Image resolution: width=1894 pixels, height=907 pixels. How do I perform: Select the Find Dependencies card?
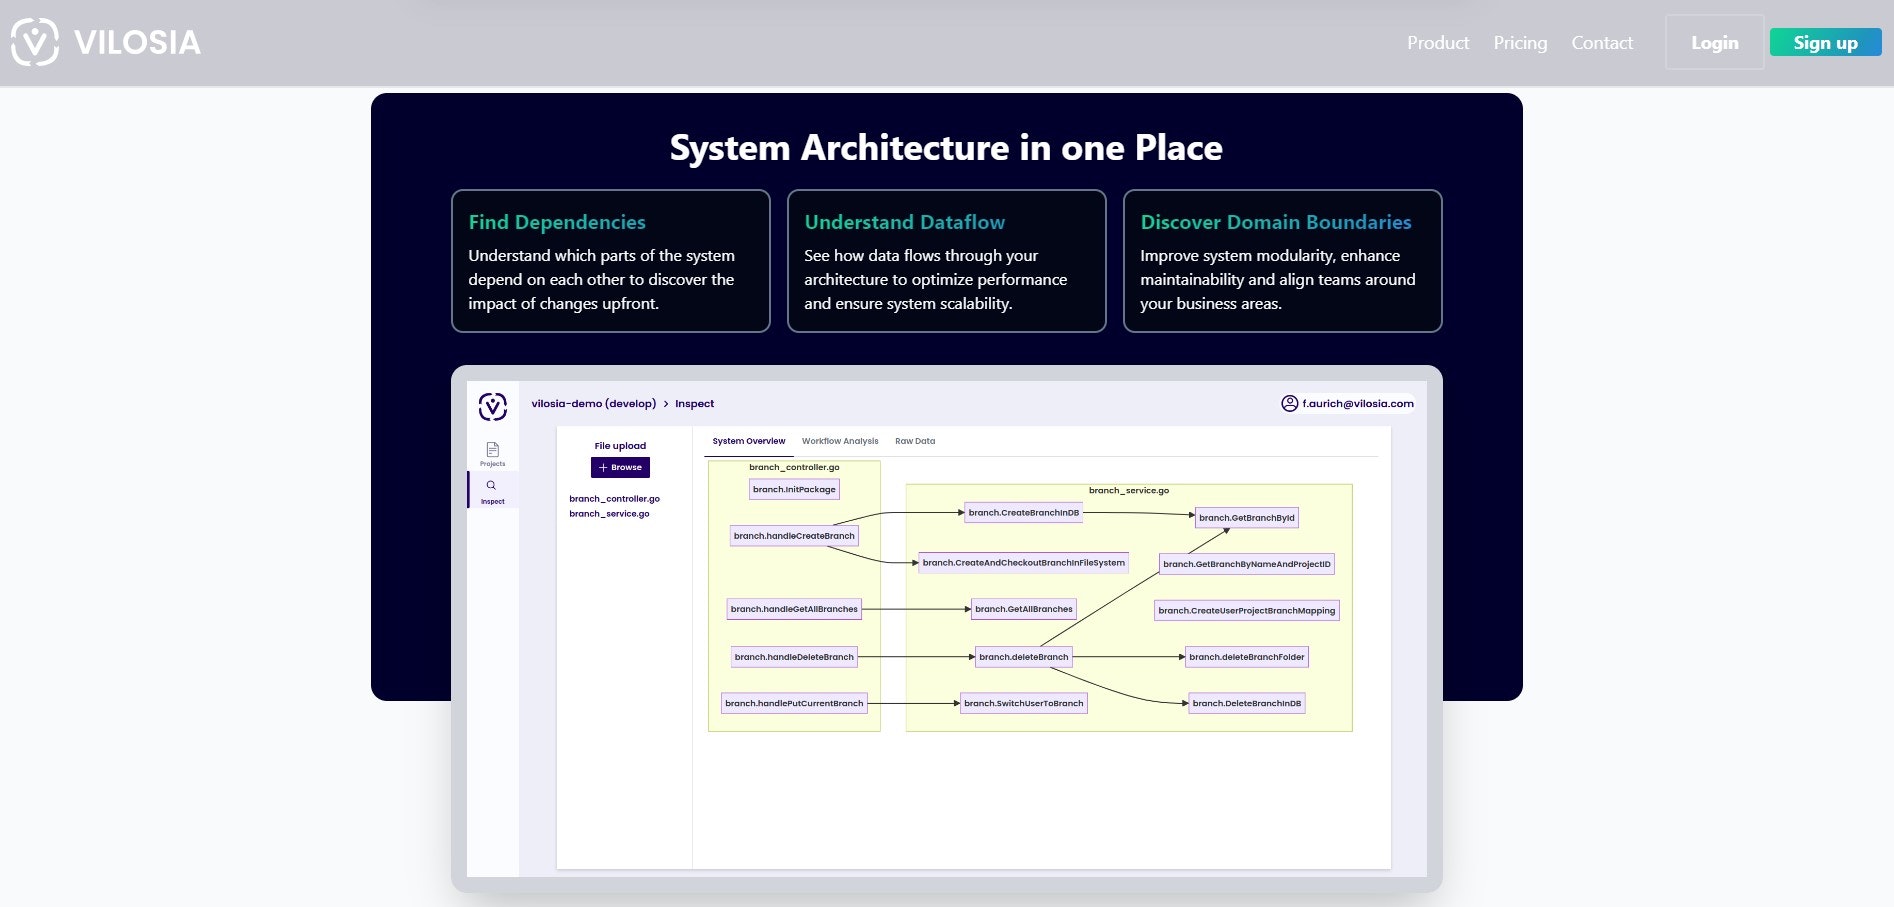(611, 261)
